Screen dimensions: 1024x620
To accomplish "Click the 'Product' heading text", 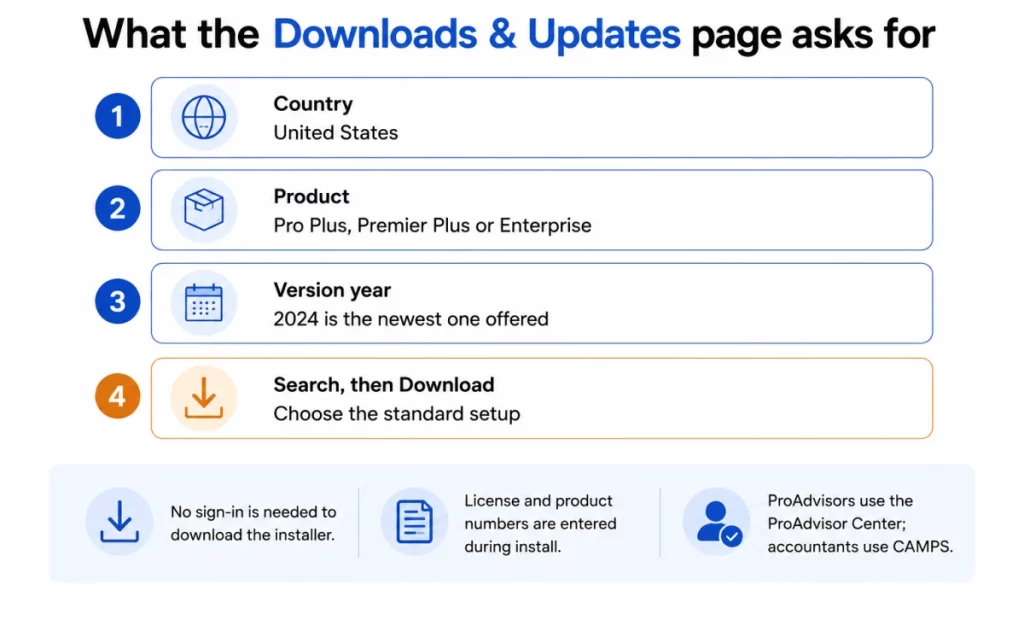I will [312, 197].
